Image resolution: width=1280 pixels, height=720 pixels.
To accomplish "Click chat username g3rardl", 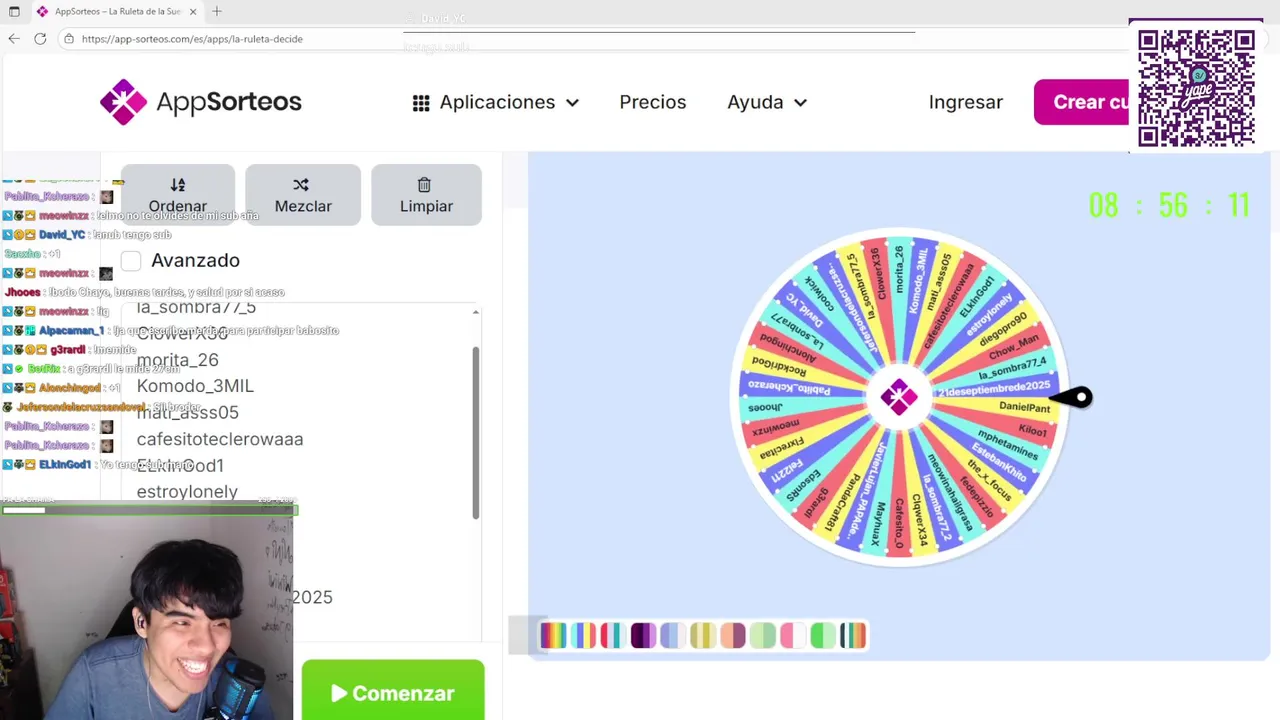I will coord(68,350).
